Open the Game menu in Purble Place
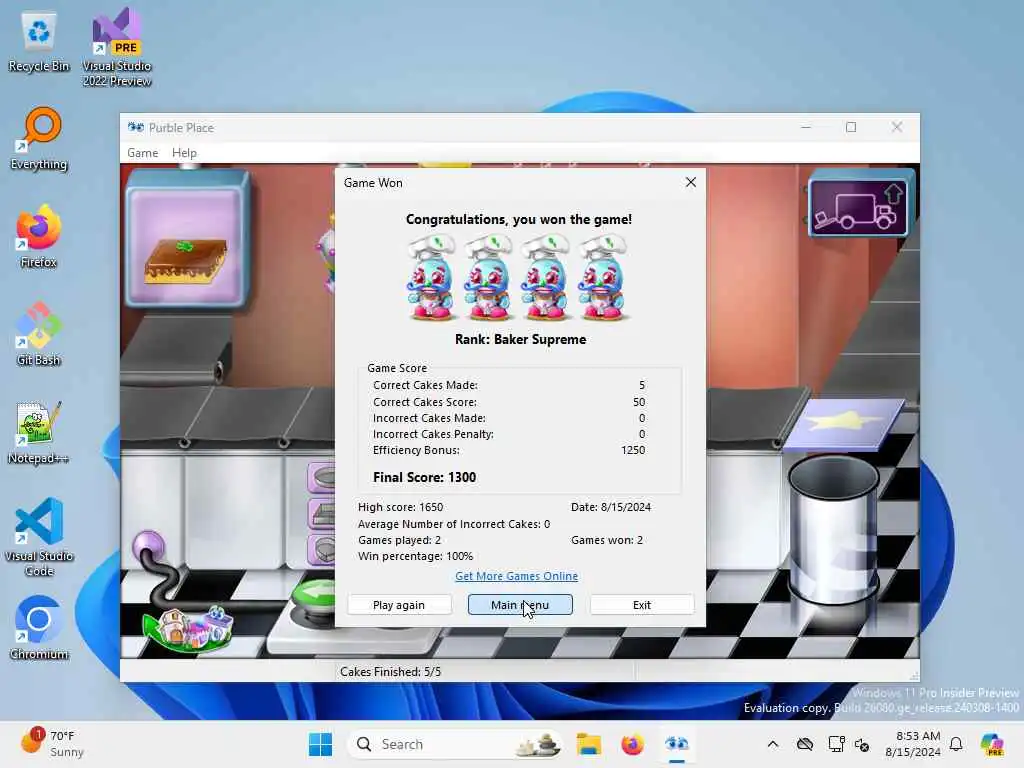Screen dimensions: 1024x768 (x=142, y=153)
